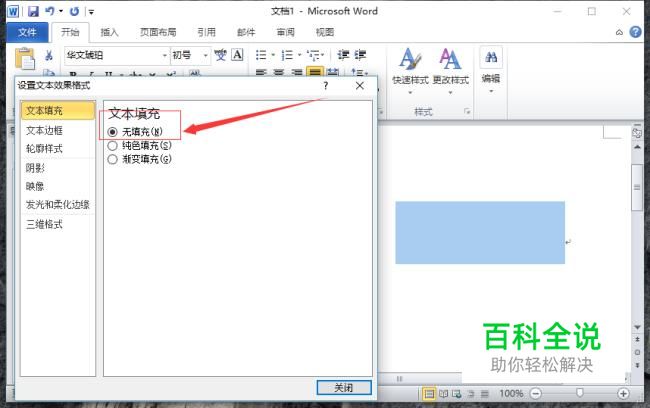Viewport: 650px width, 408px height.
Task: Click the blue Word Help icon
Action: click(x=635, y=32)
